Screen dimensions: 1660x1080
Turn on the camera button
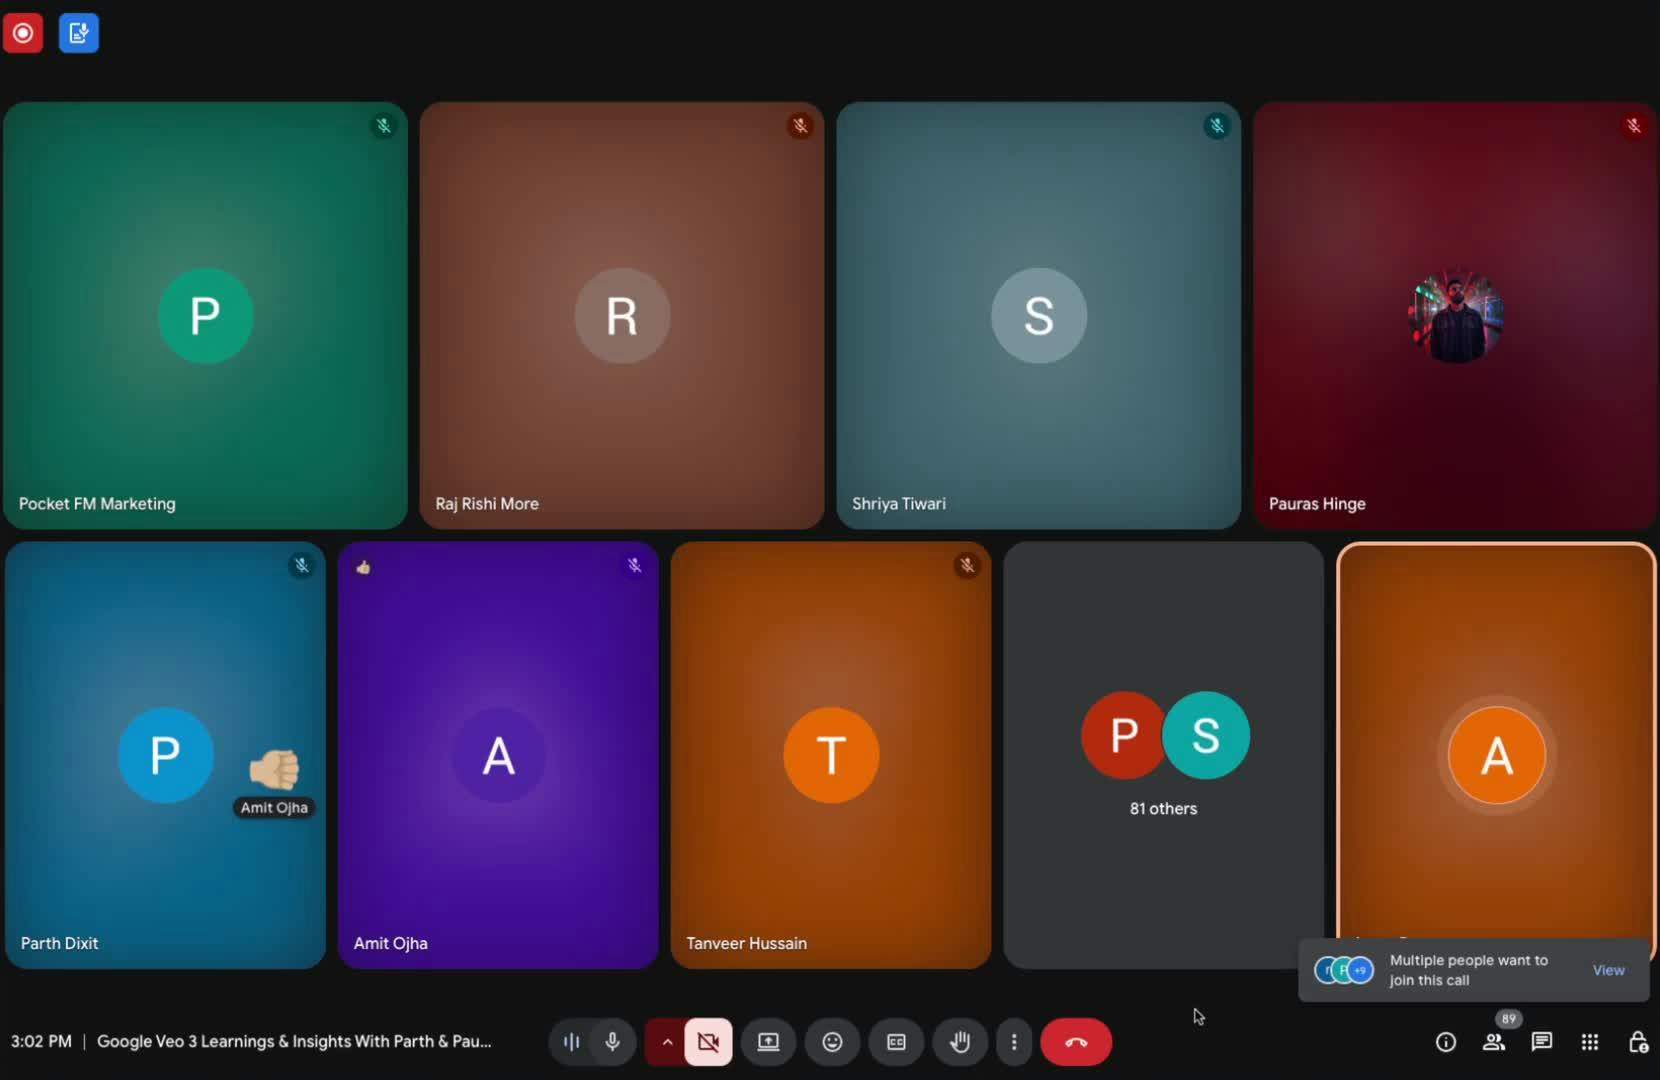[x=709, y=1042]
